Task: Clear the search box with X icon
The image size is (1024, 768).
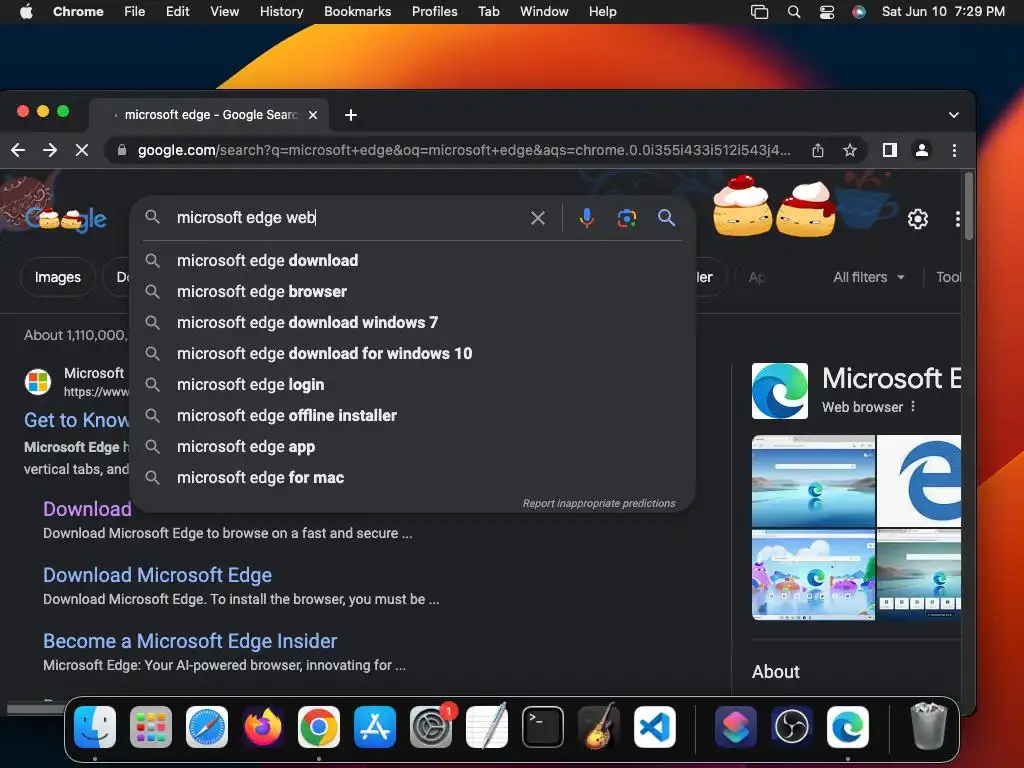Action: pos(537,217)
